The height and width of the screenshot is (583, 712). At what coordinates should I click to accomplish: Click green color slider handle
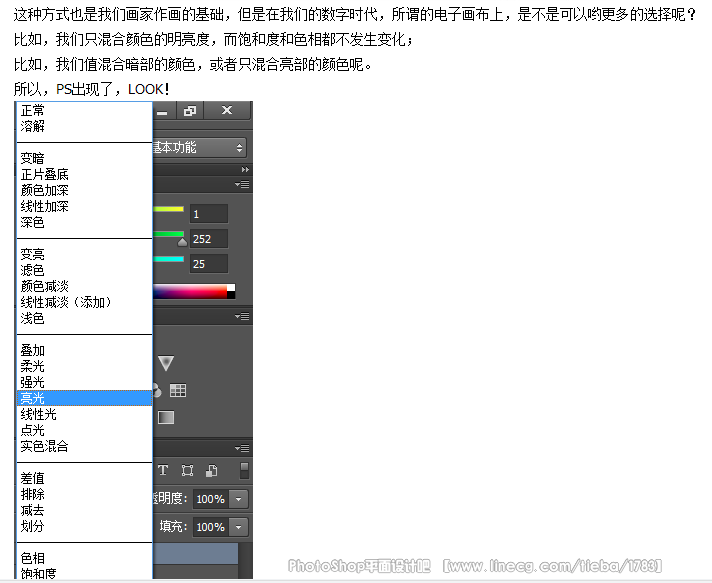[x=182, y=242]
